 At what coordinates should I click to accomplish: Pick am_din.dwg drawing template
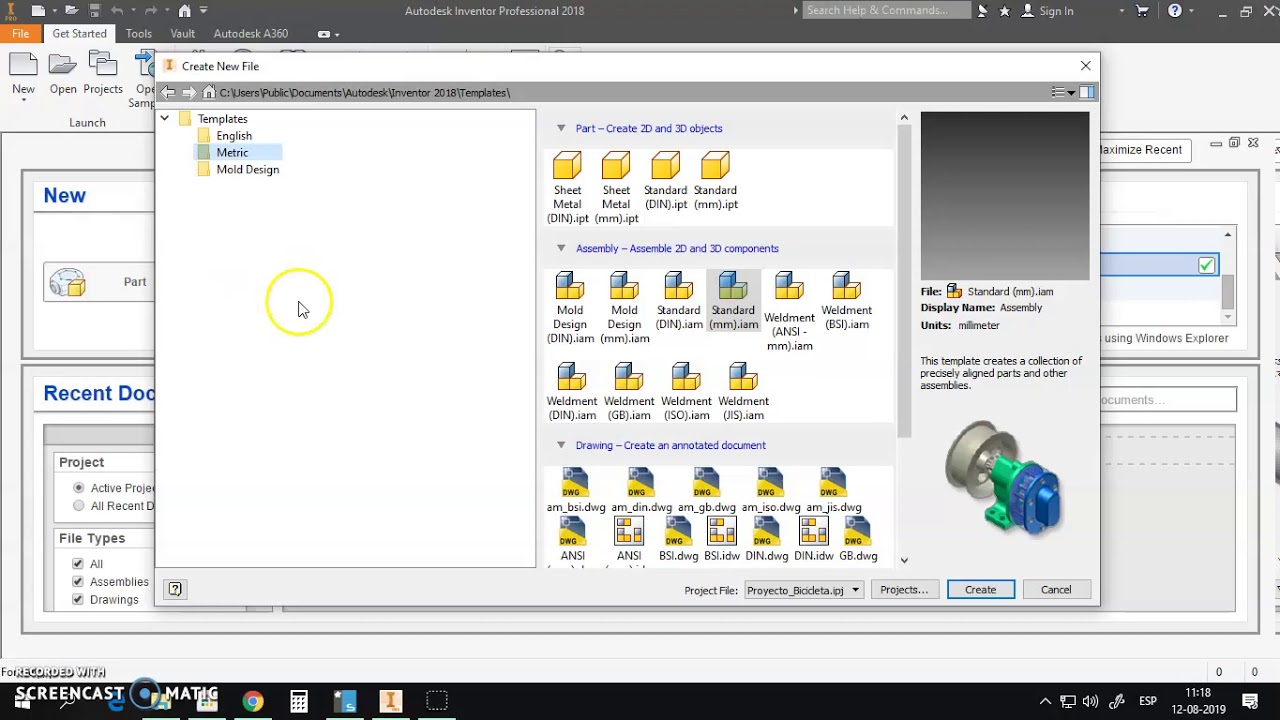[x=641, y=491]
